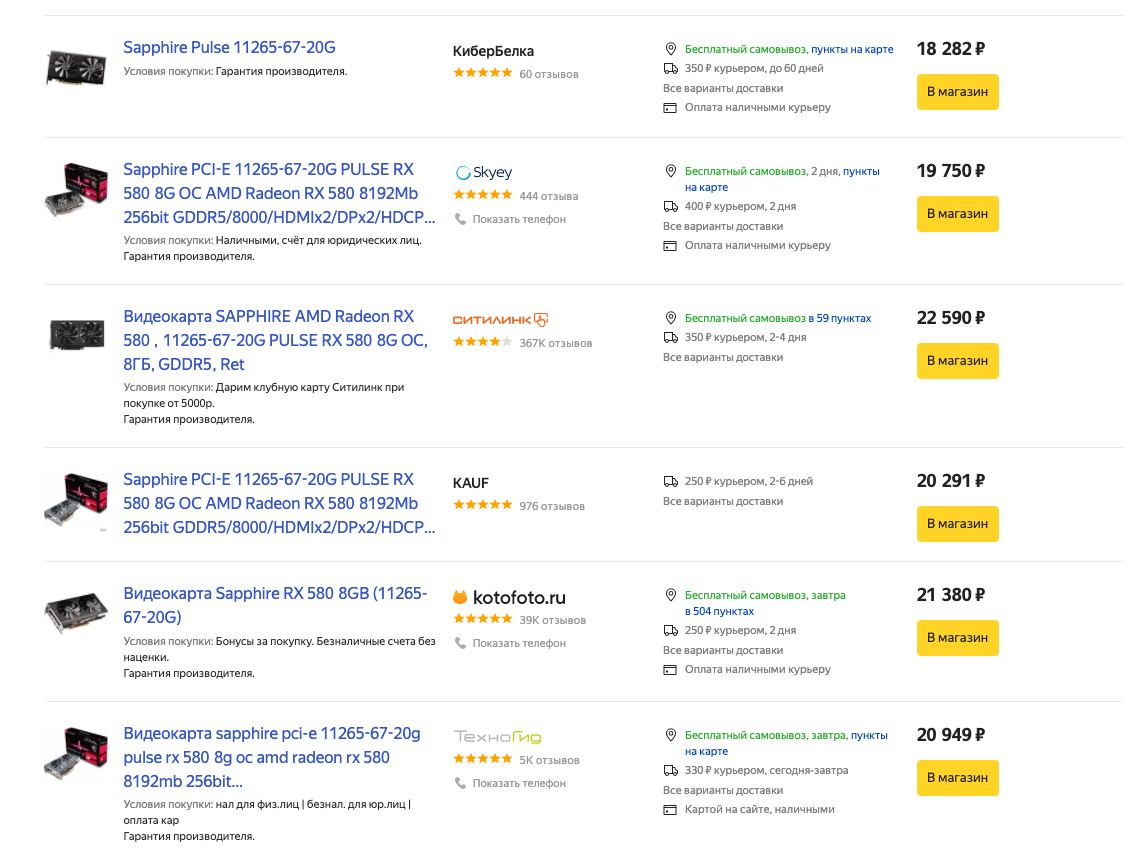
Task: Click truck icon next to 250 ₽ 2-6 дней
Action: (x=670, y=481)
